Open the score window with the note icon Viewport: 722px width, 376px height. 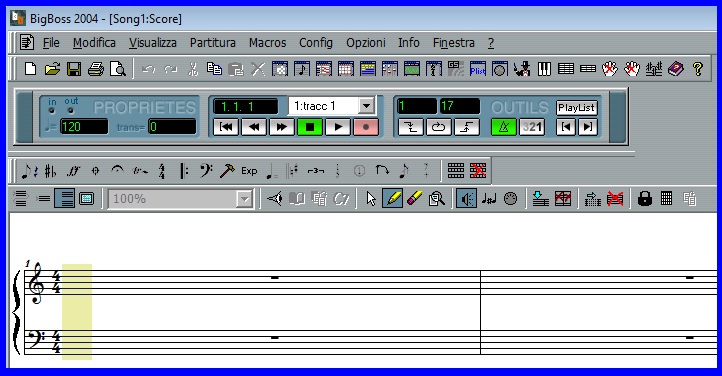click(x=302, y=69)
